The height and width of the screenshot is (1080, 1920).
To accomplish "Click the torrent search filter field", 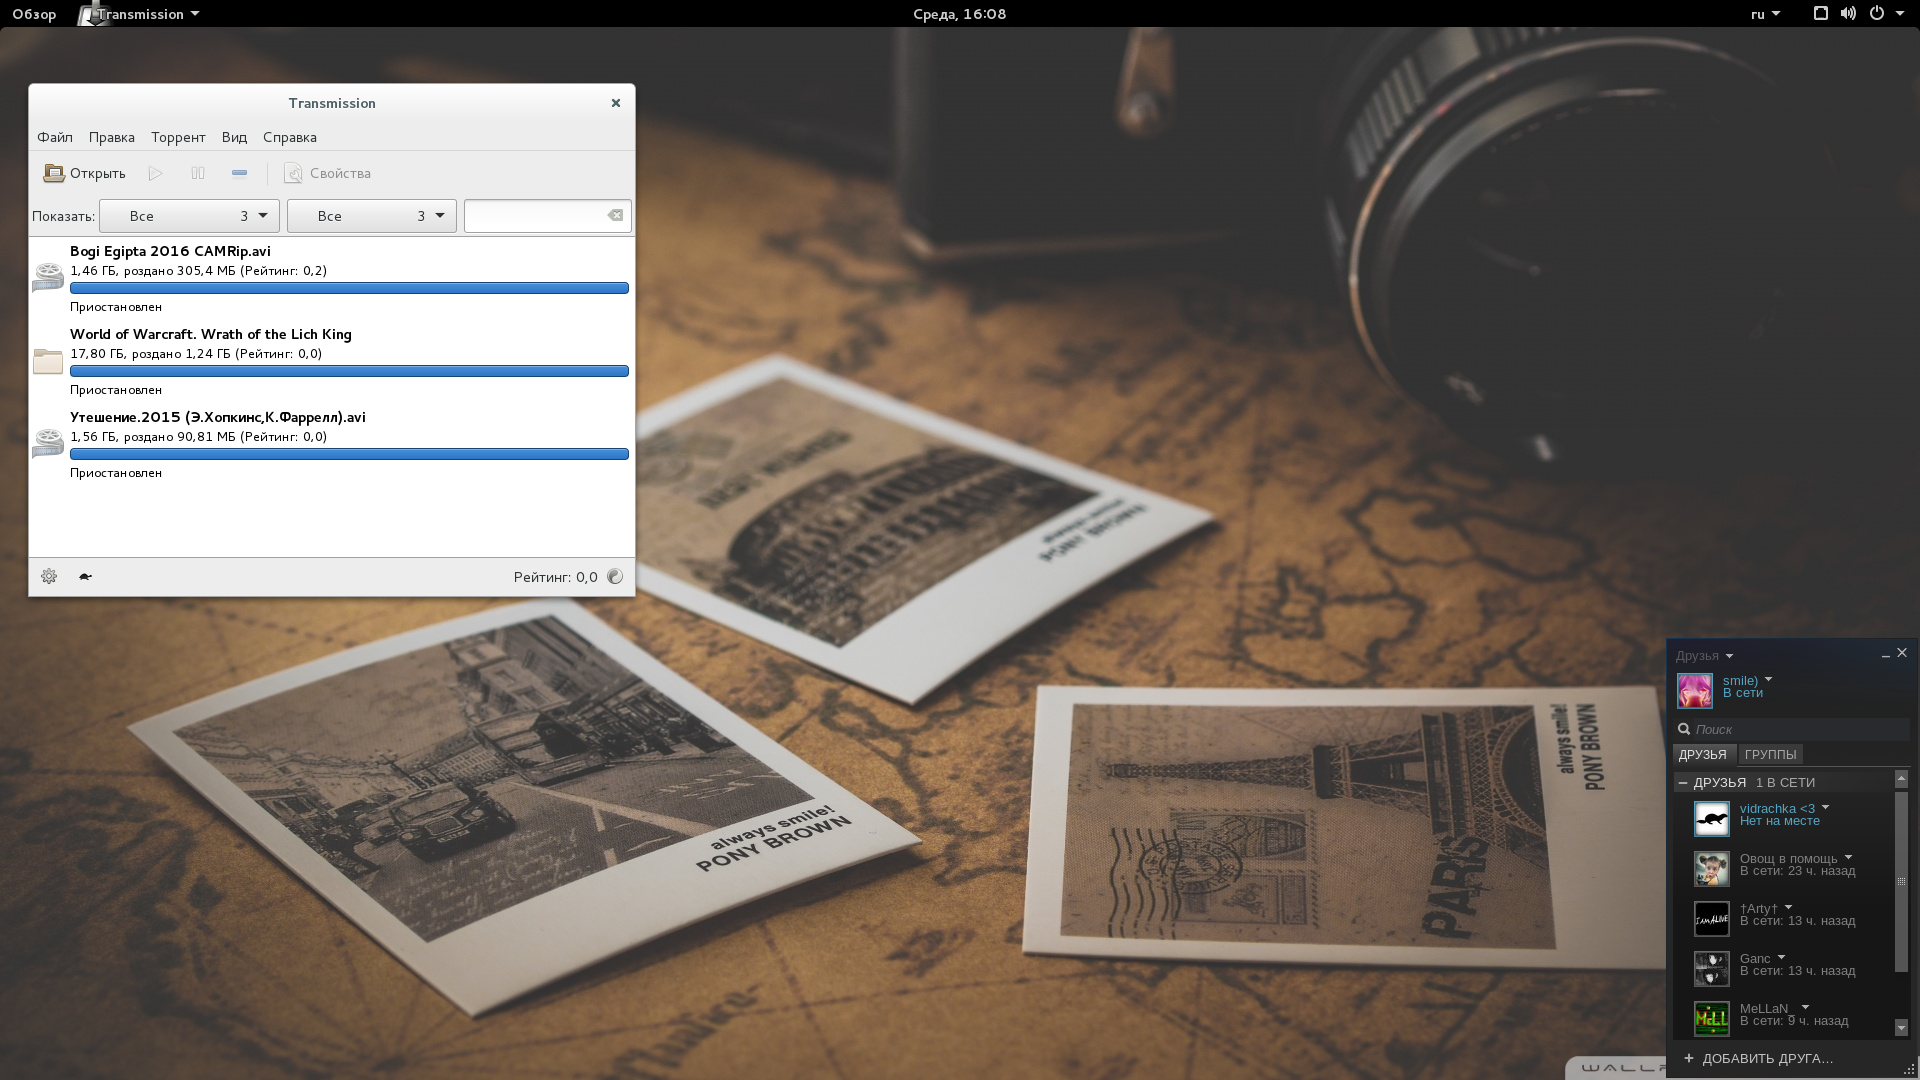I will 535,216.
